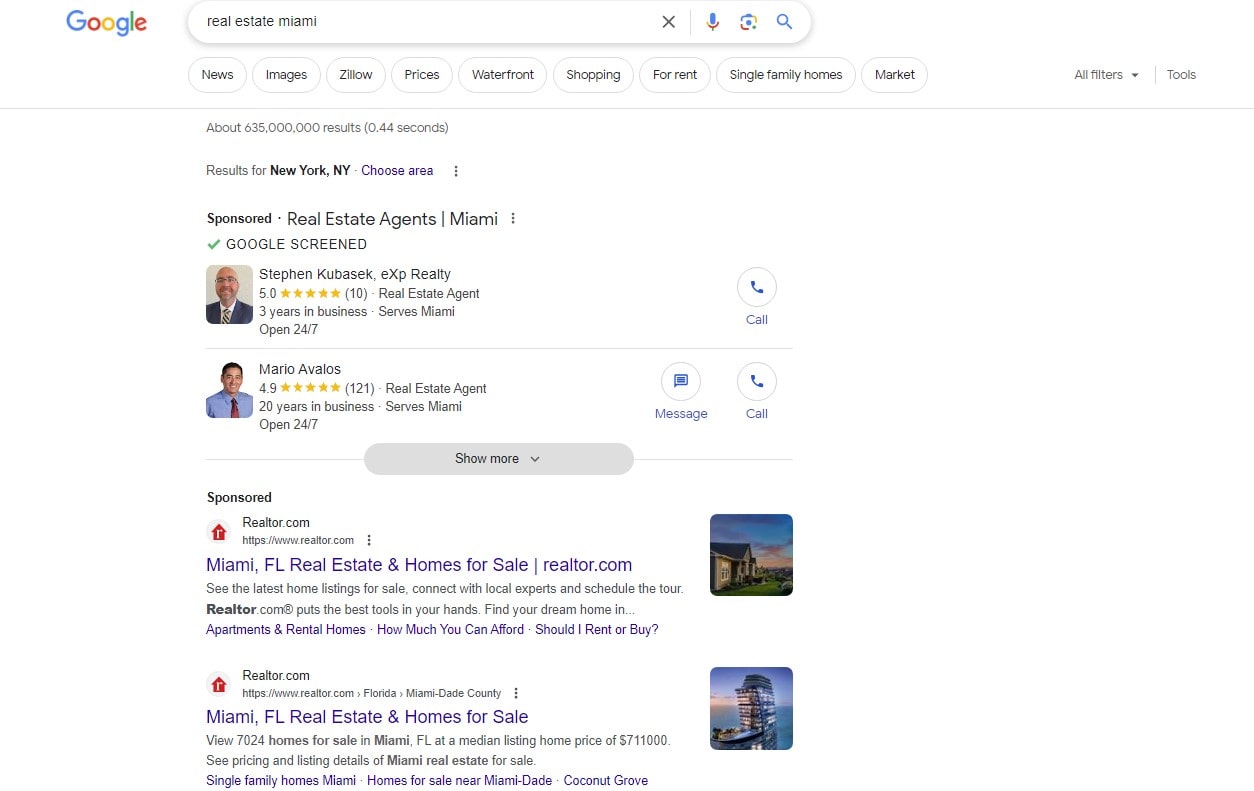Open Stephen Kubasek, eXp Realty listing

tap(355, 274)
